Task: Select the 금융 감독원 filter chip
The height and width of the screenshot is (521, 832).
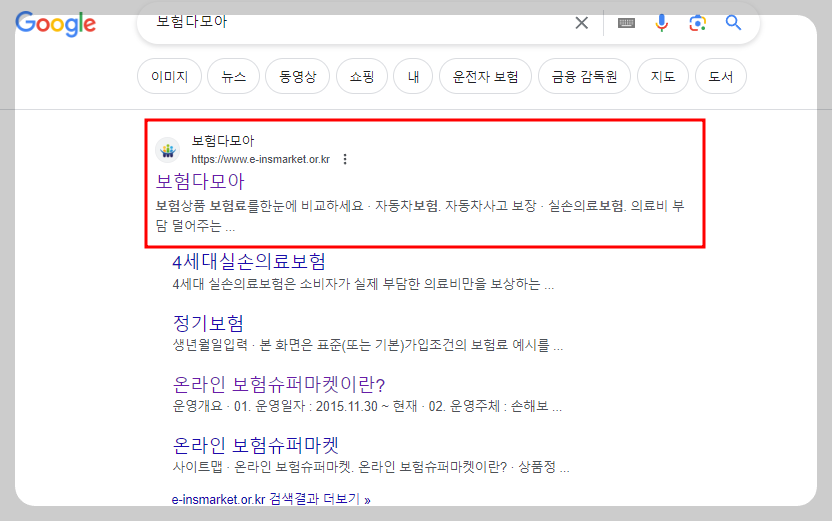Action: pyautogui.click(x=584, y=76)
